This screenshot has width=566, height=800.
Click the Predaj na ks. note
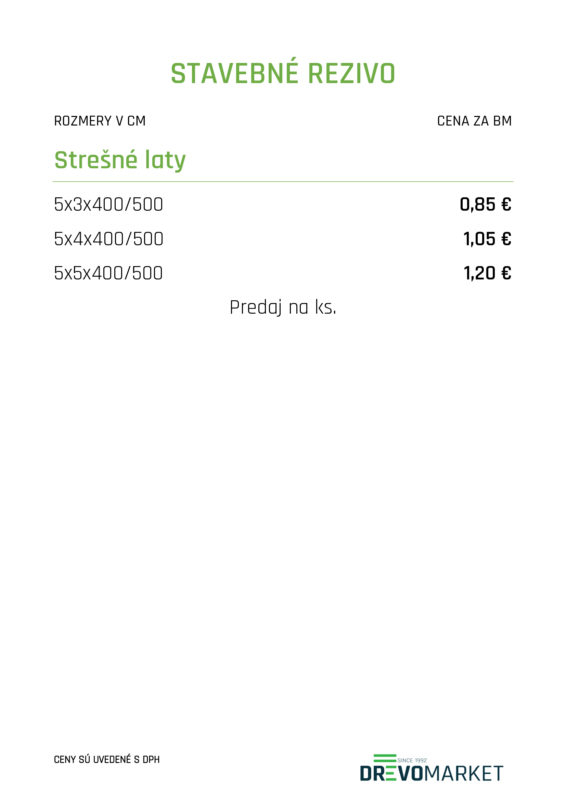click(283, 308)
